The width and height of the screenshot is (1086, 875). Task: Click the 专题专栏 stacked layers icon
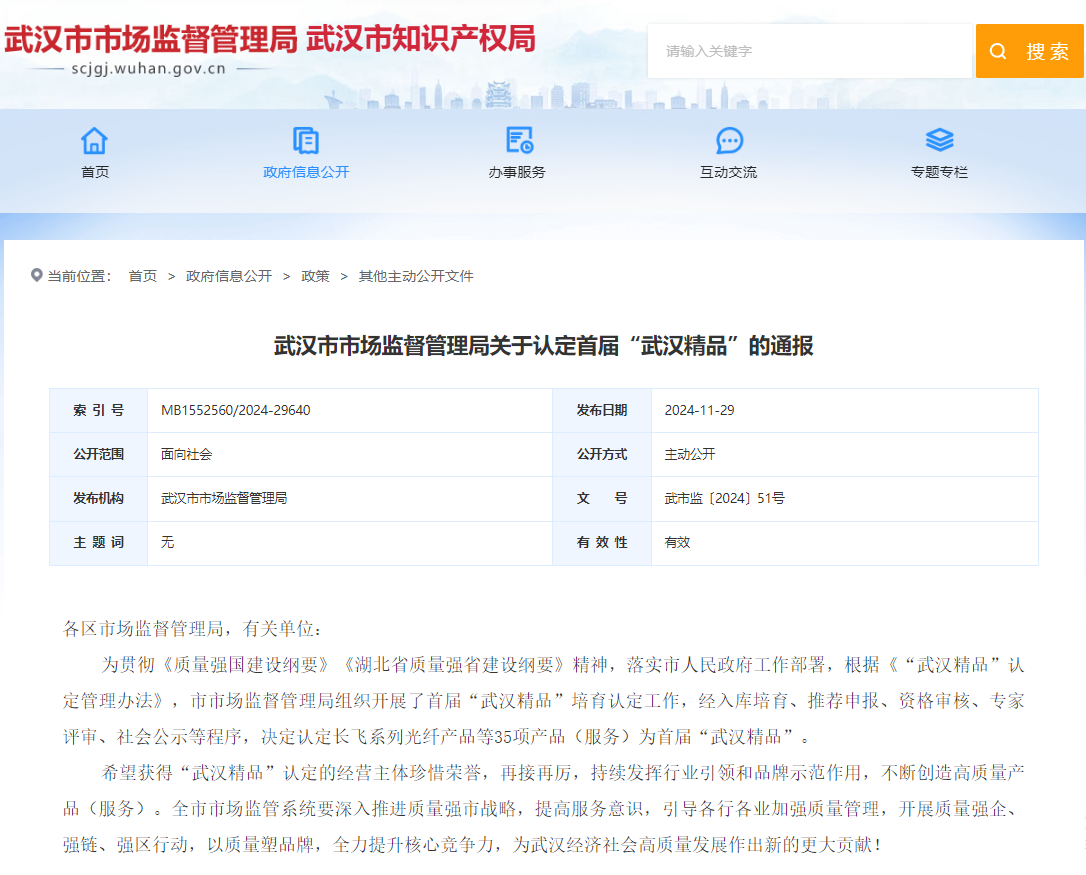tap(939, 141)
